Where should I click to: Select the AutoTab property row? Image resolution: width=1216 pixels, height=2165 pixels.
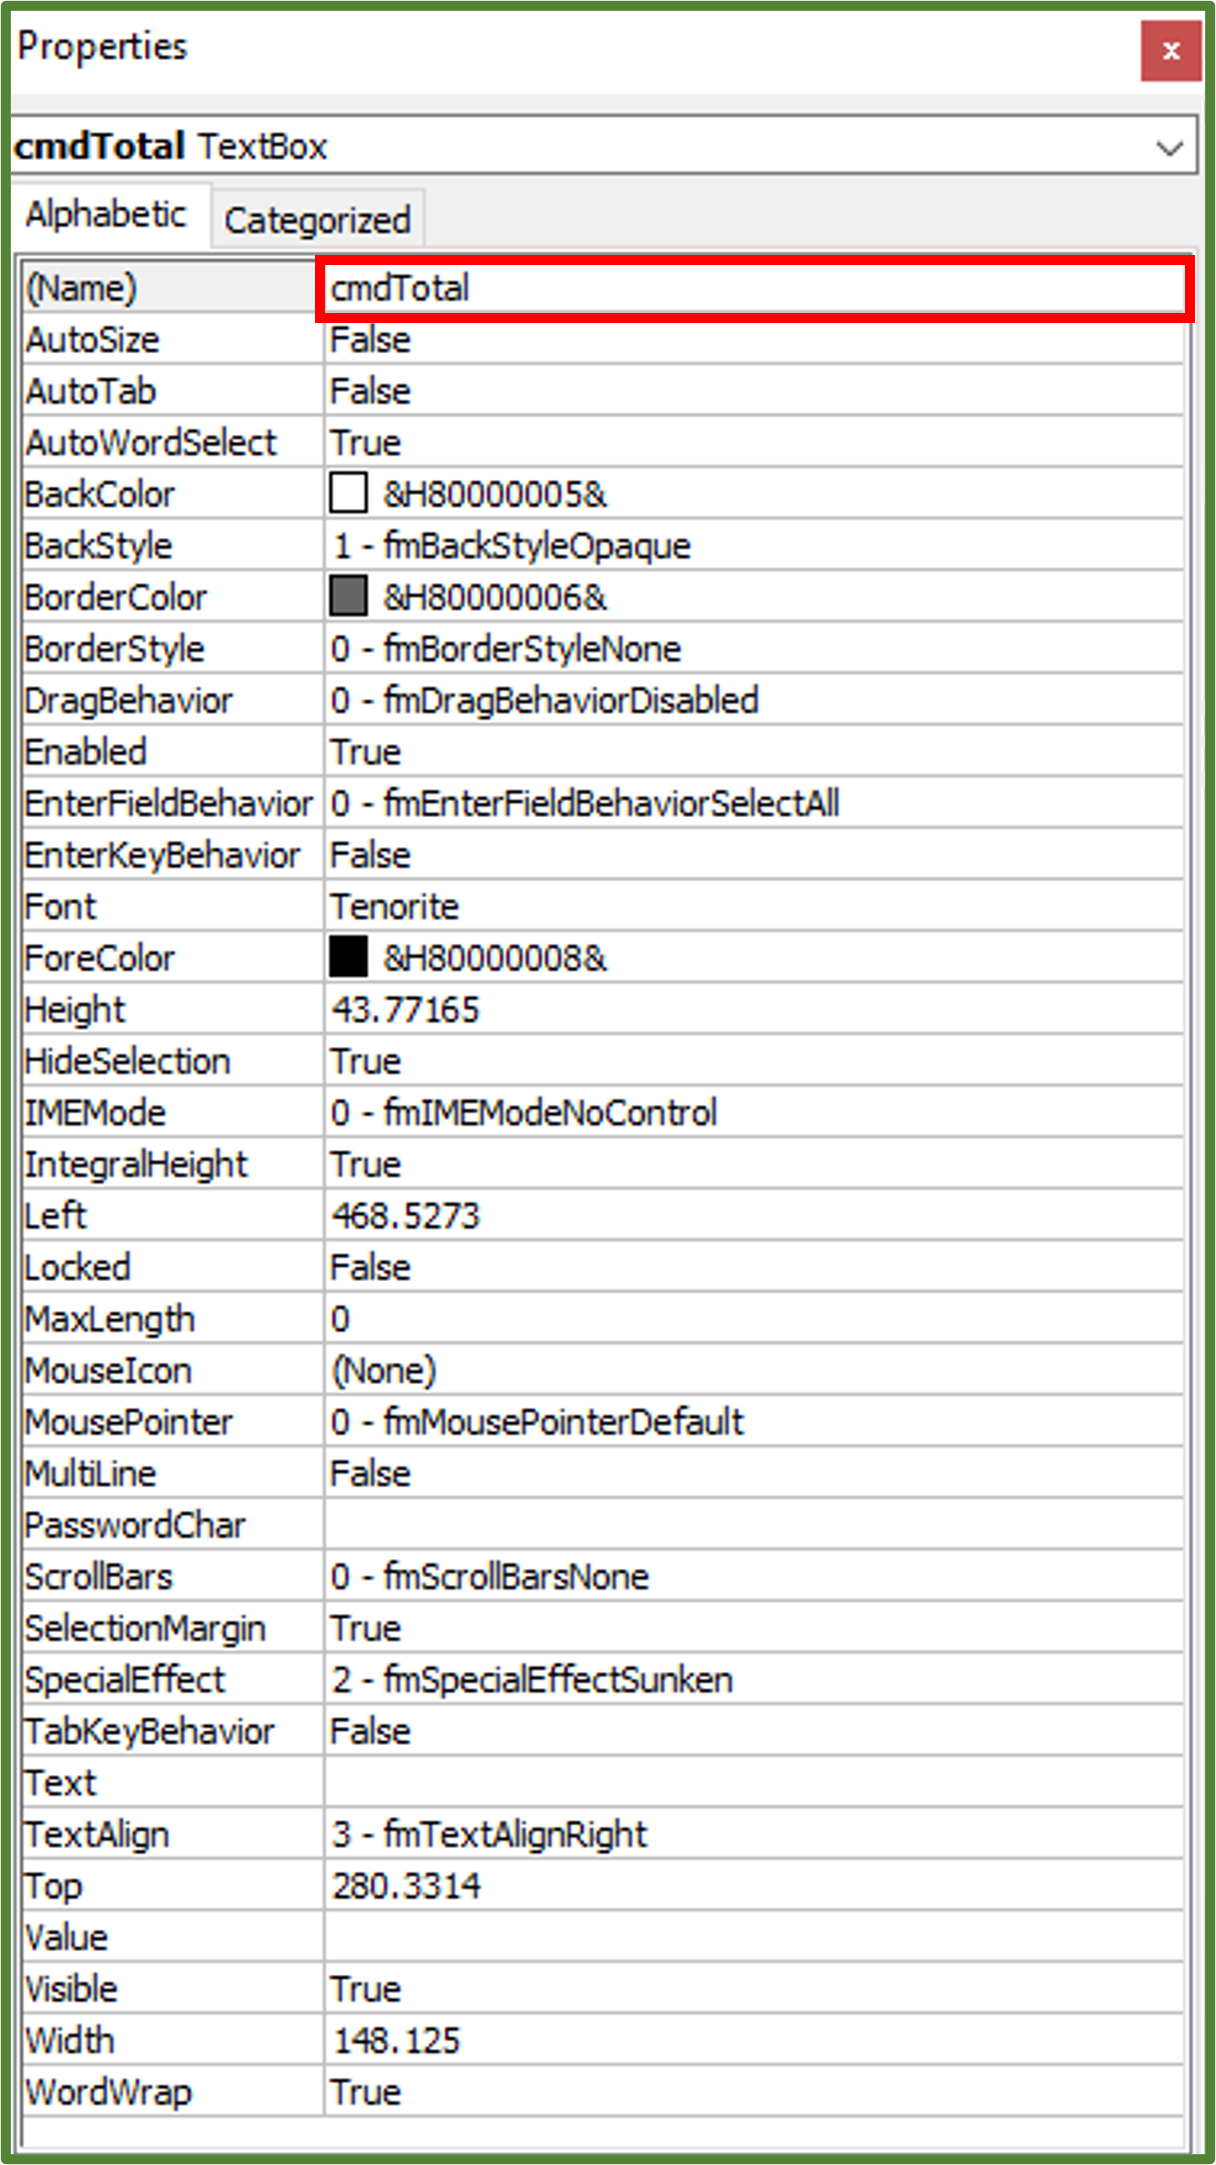click(x=604, y=391)
